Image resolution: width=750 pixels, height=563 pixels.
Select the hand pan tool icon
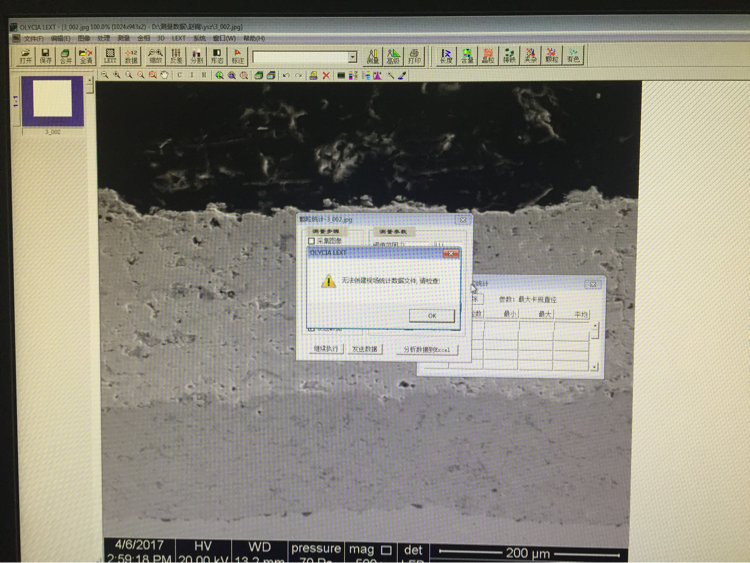165,75
